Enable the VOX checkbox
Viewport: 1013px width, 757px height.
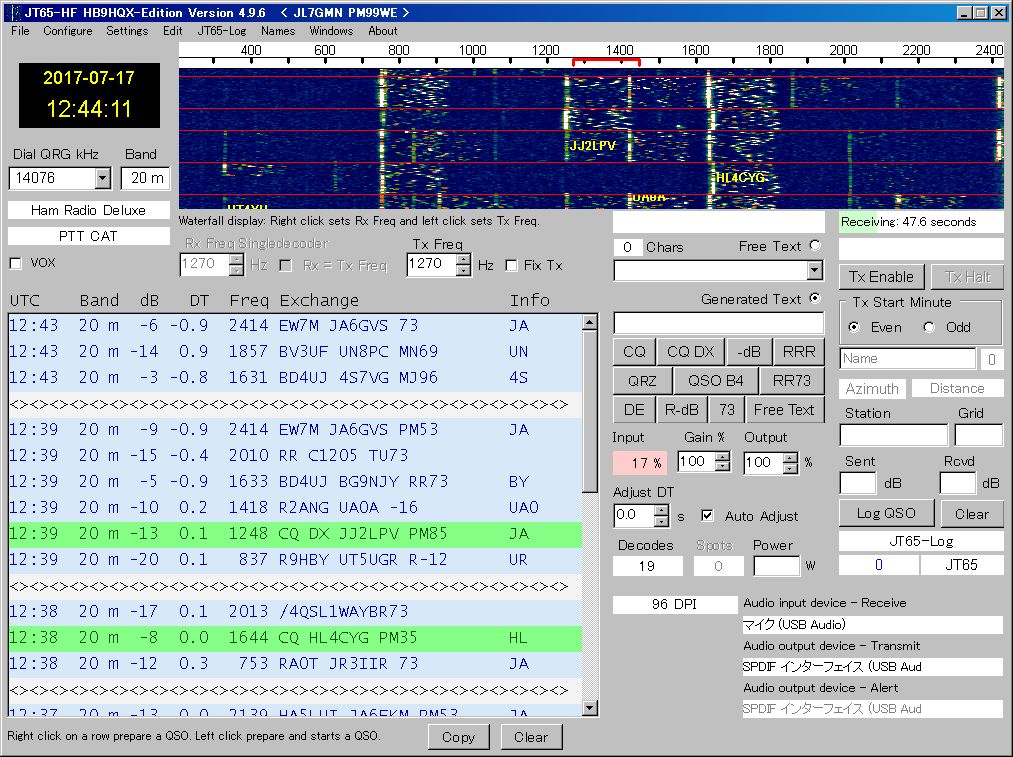[16, 263]
